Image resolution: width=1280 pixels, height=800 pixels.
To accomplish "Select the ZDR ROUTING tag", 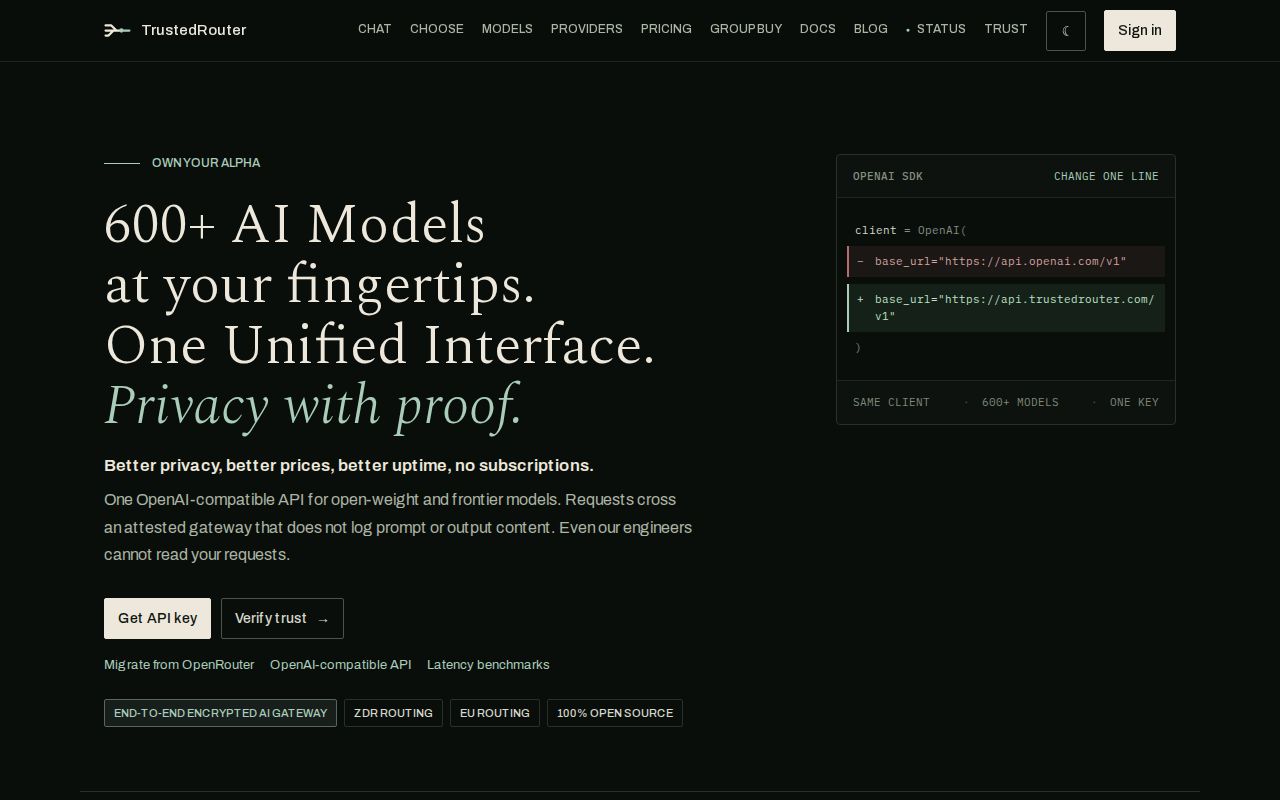I will [x=393, y=713].
